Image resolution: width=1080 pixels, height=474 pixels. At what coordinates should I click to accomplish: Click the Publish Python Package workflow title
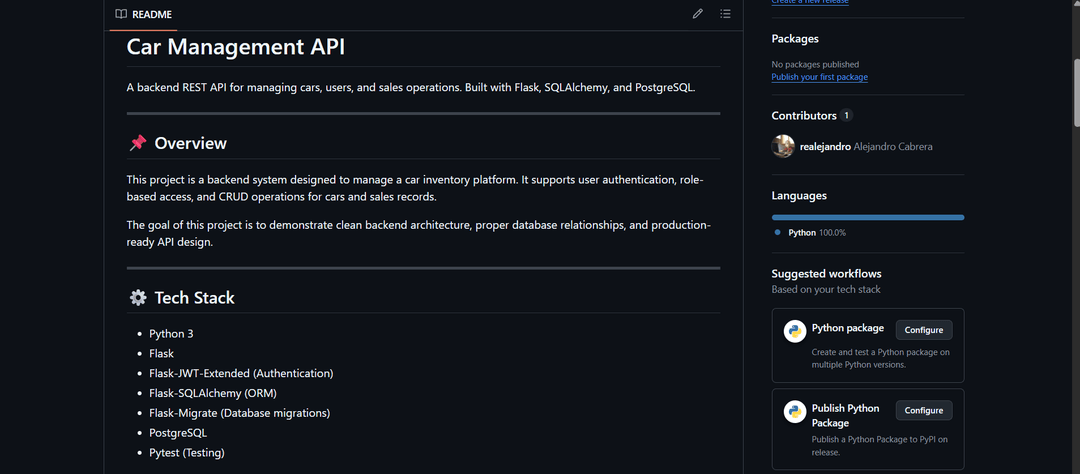[846, 415]
